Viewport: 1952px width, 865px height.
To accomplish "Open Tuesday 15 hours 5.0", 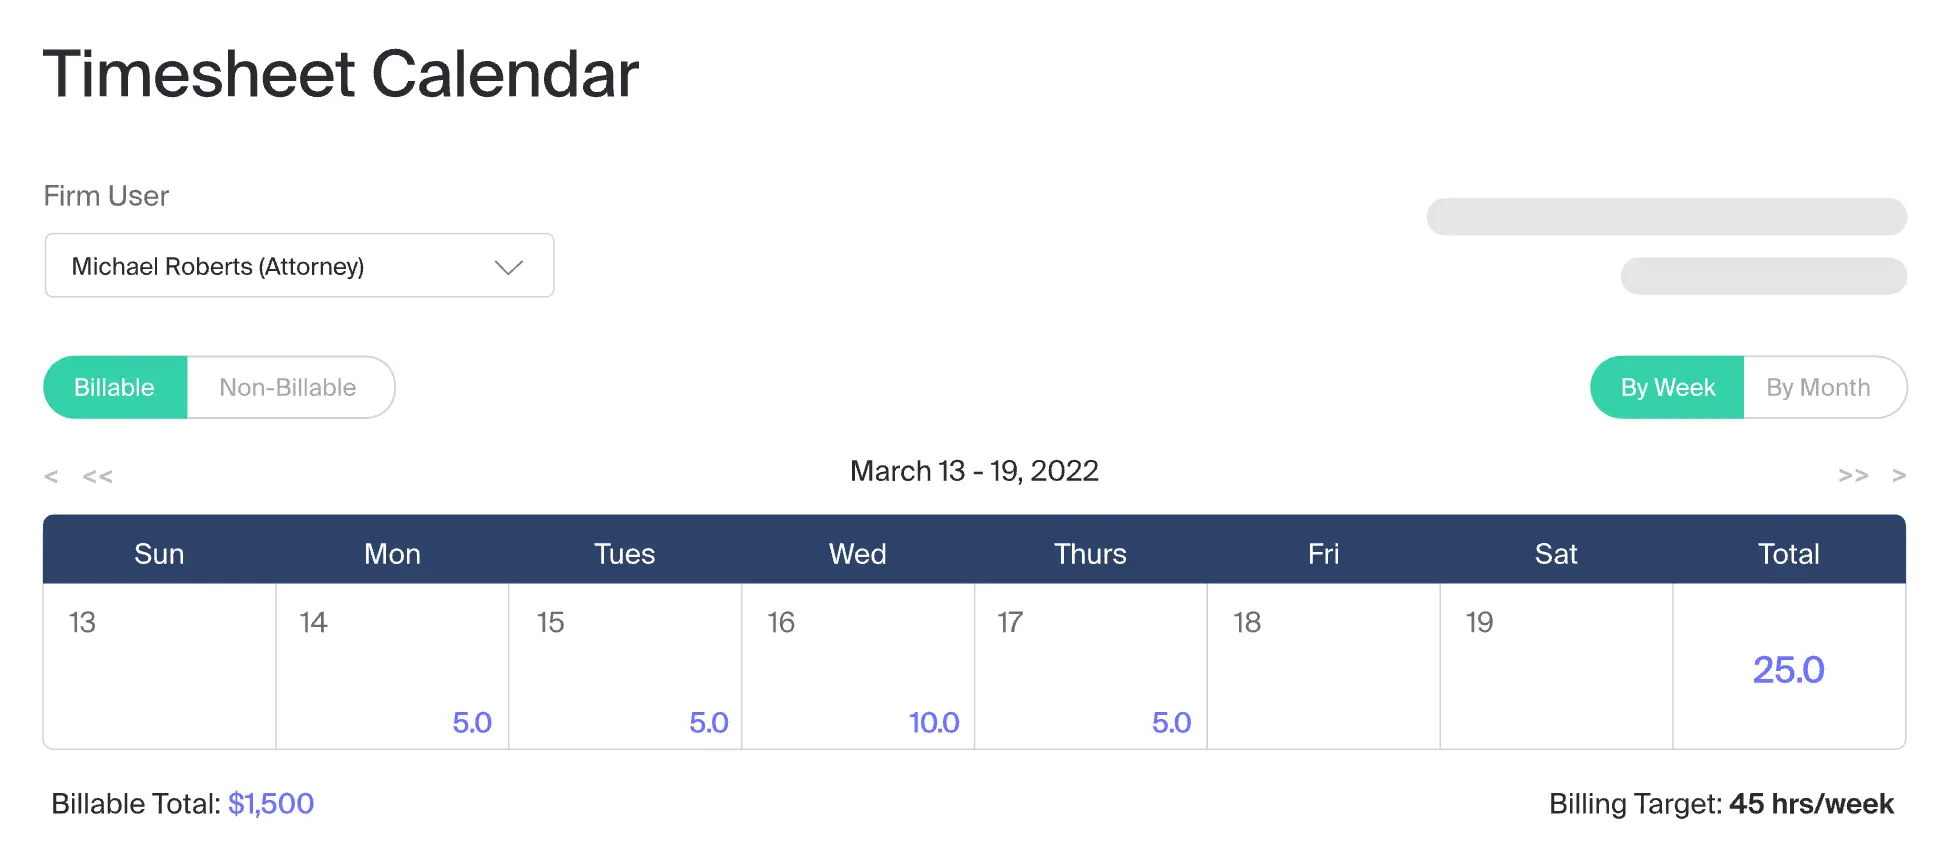I will click(x=709, y=723).
